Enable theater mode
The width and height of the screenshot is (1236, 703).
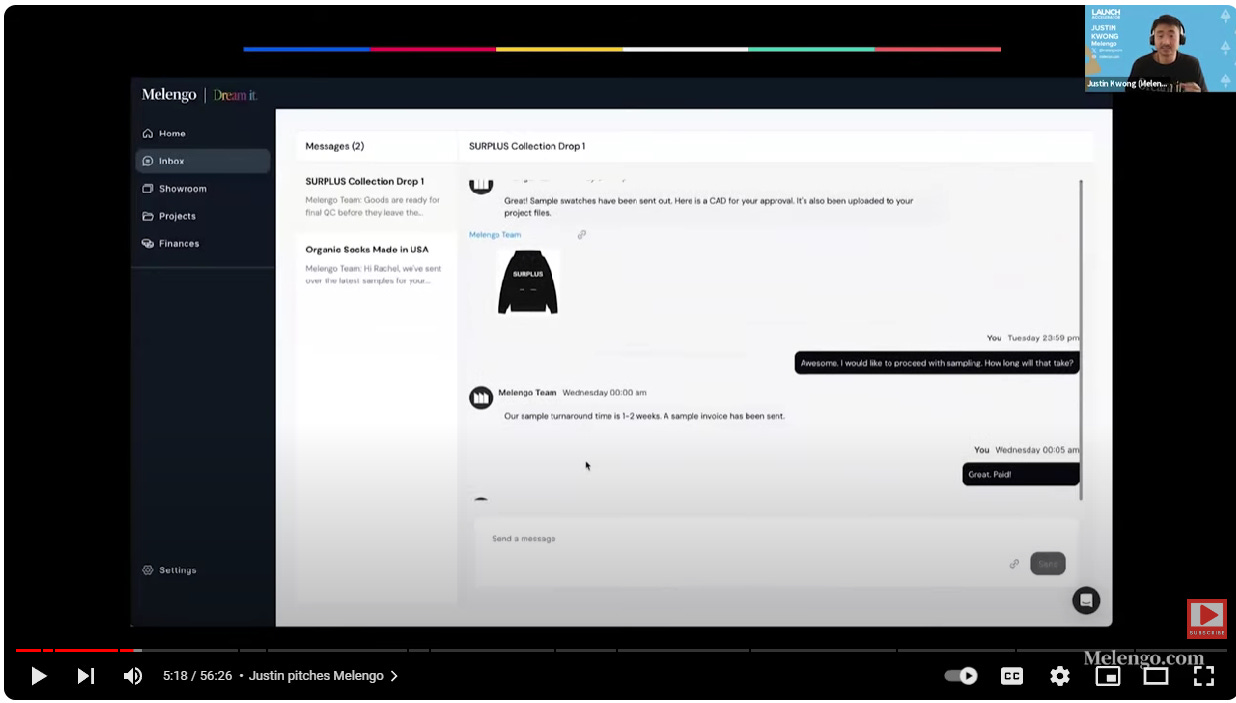[1156, 676]
